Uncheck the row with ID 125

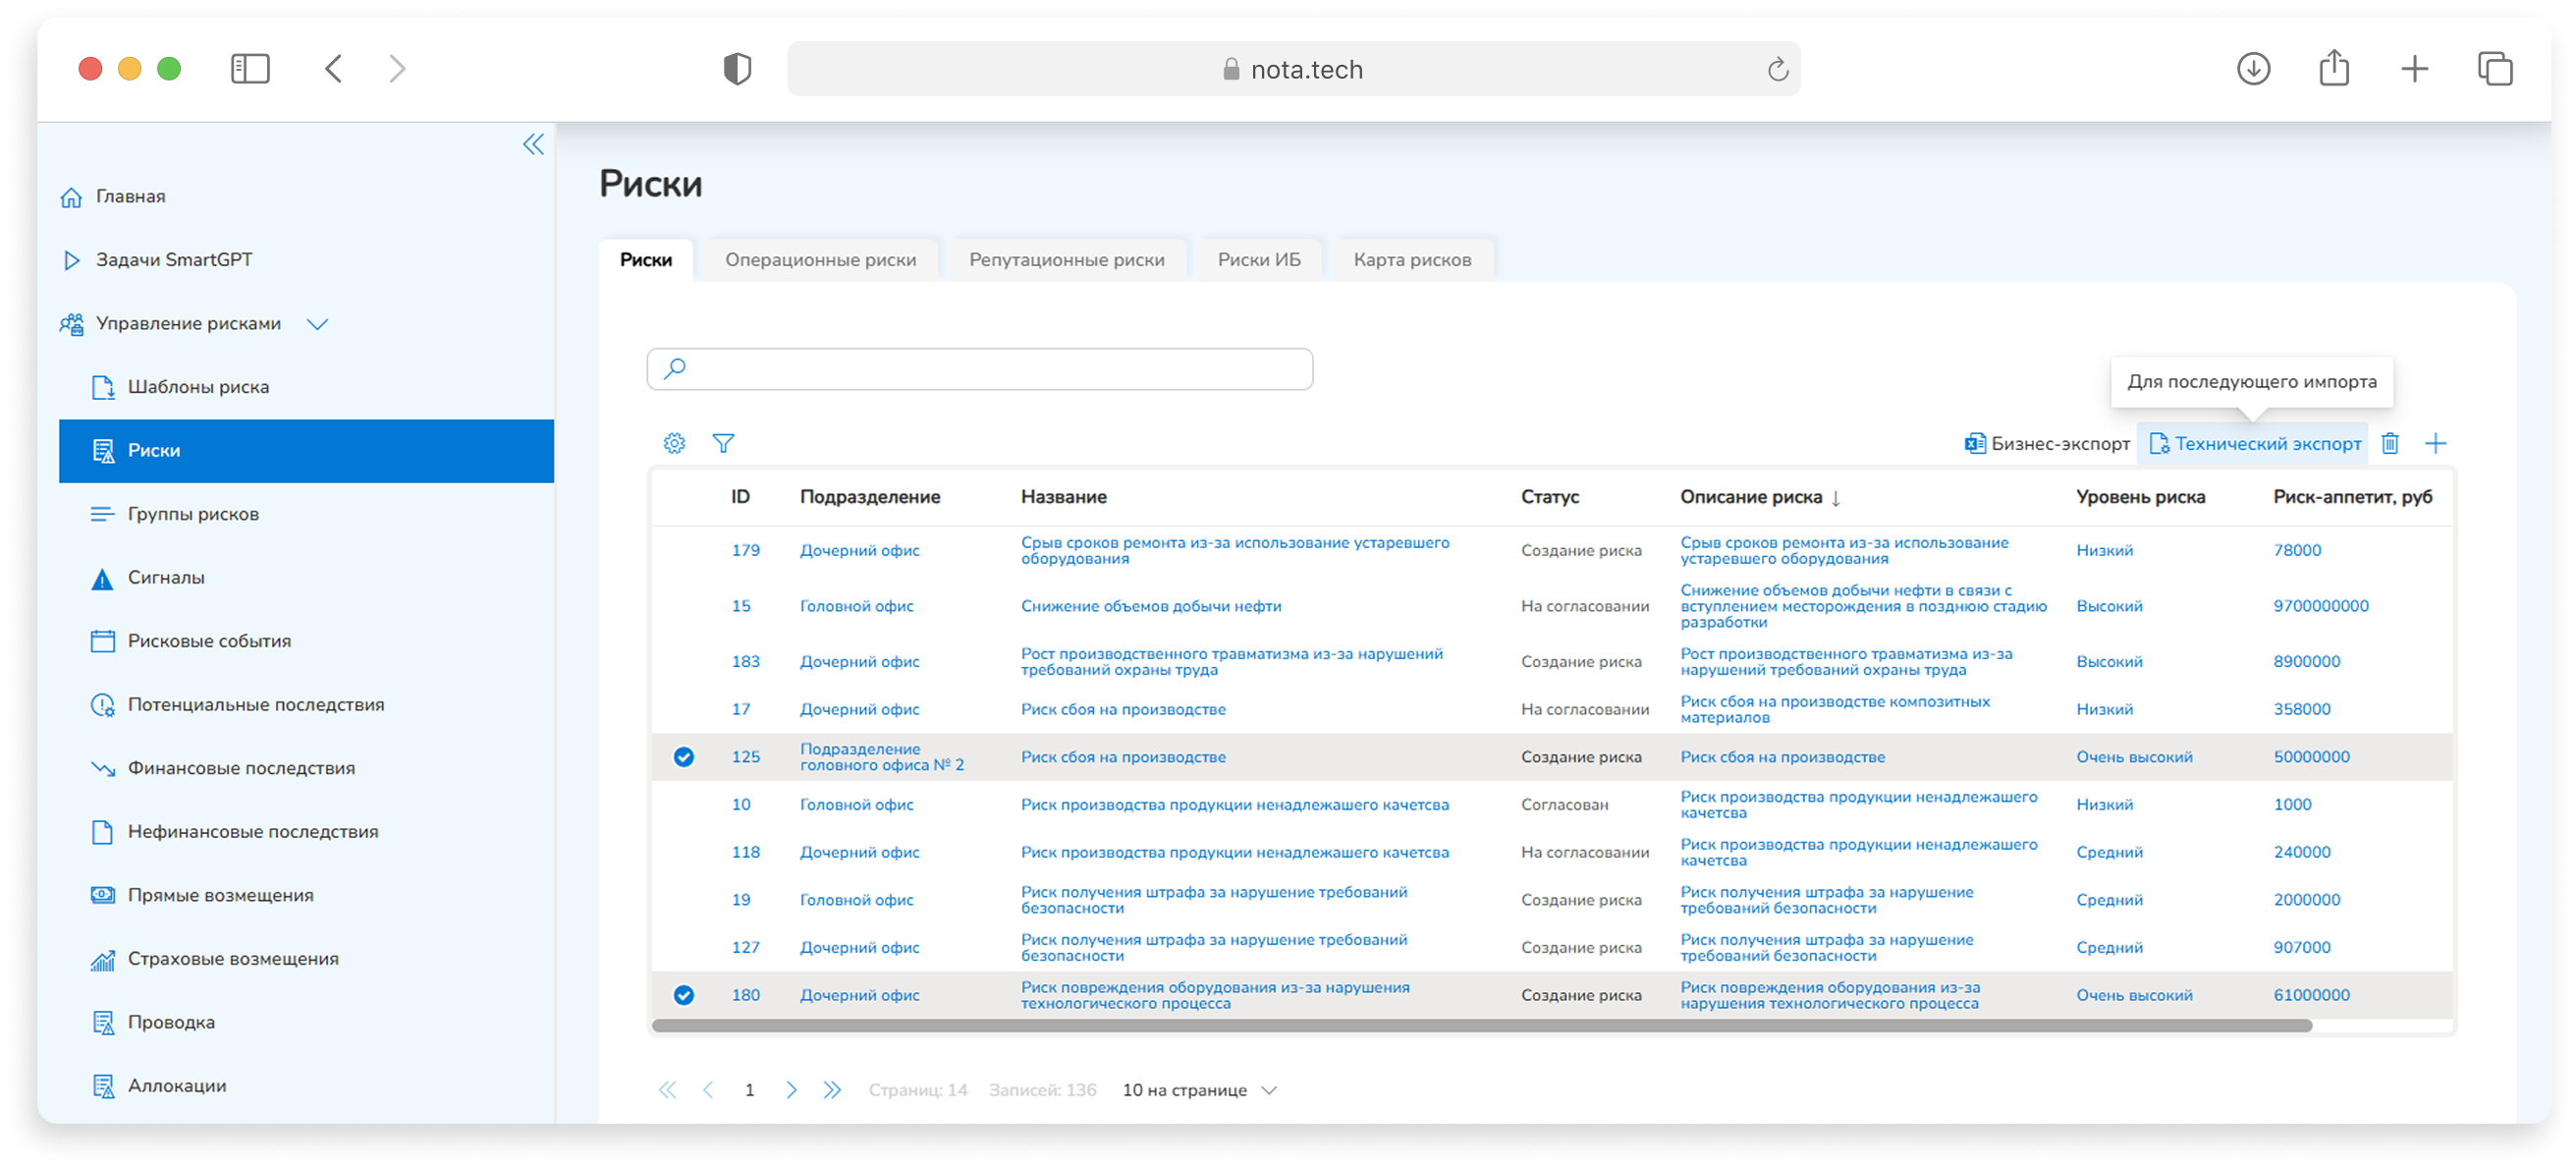coord(684,757)
